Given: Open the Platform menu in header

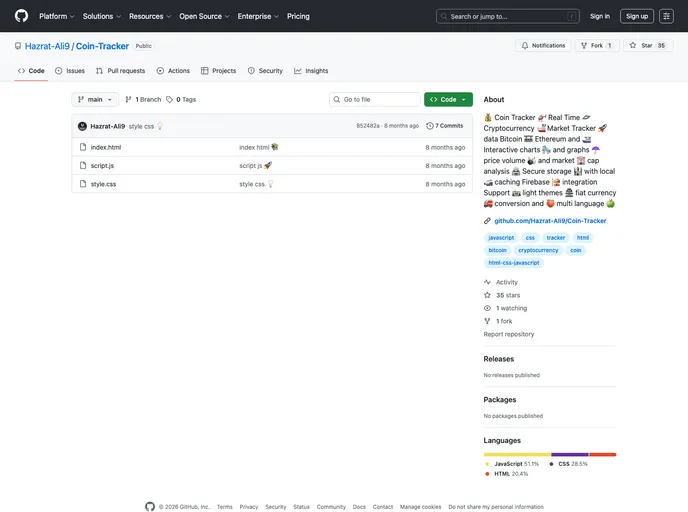Looking at the screenshot, I should coord(56,16).
